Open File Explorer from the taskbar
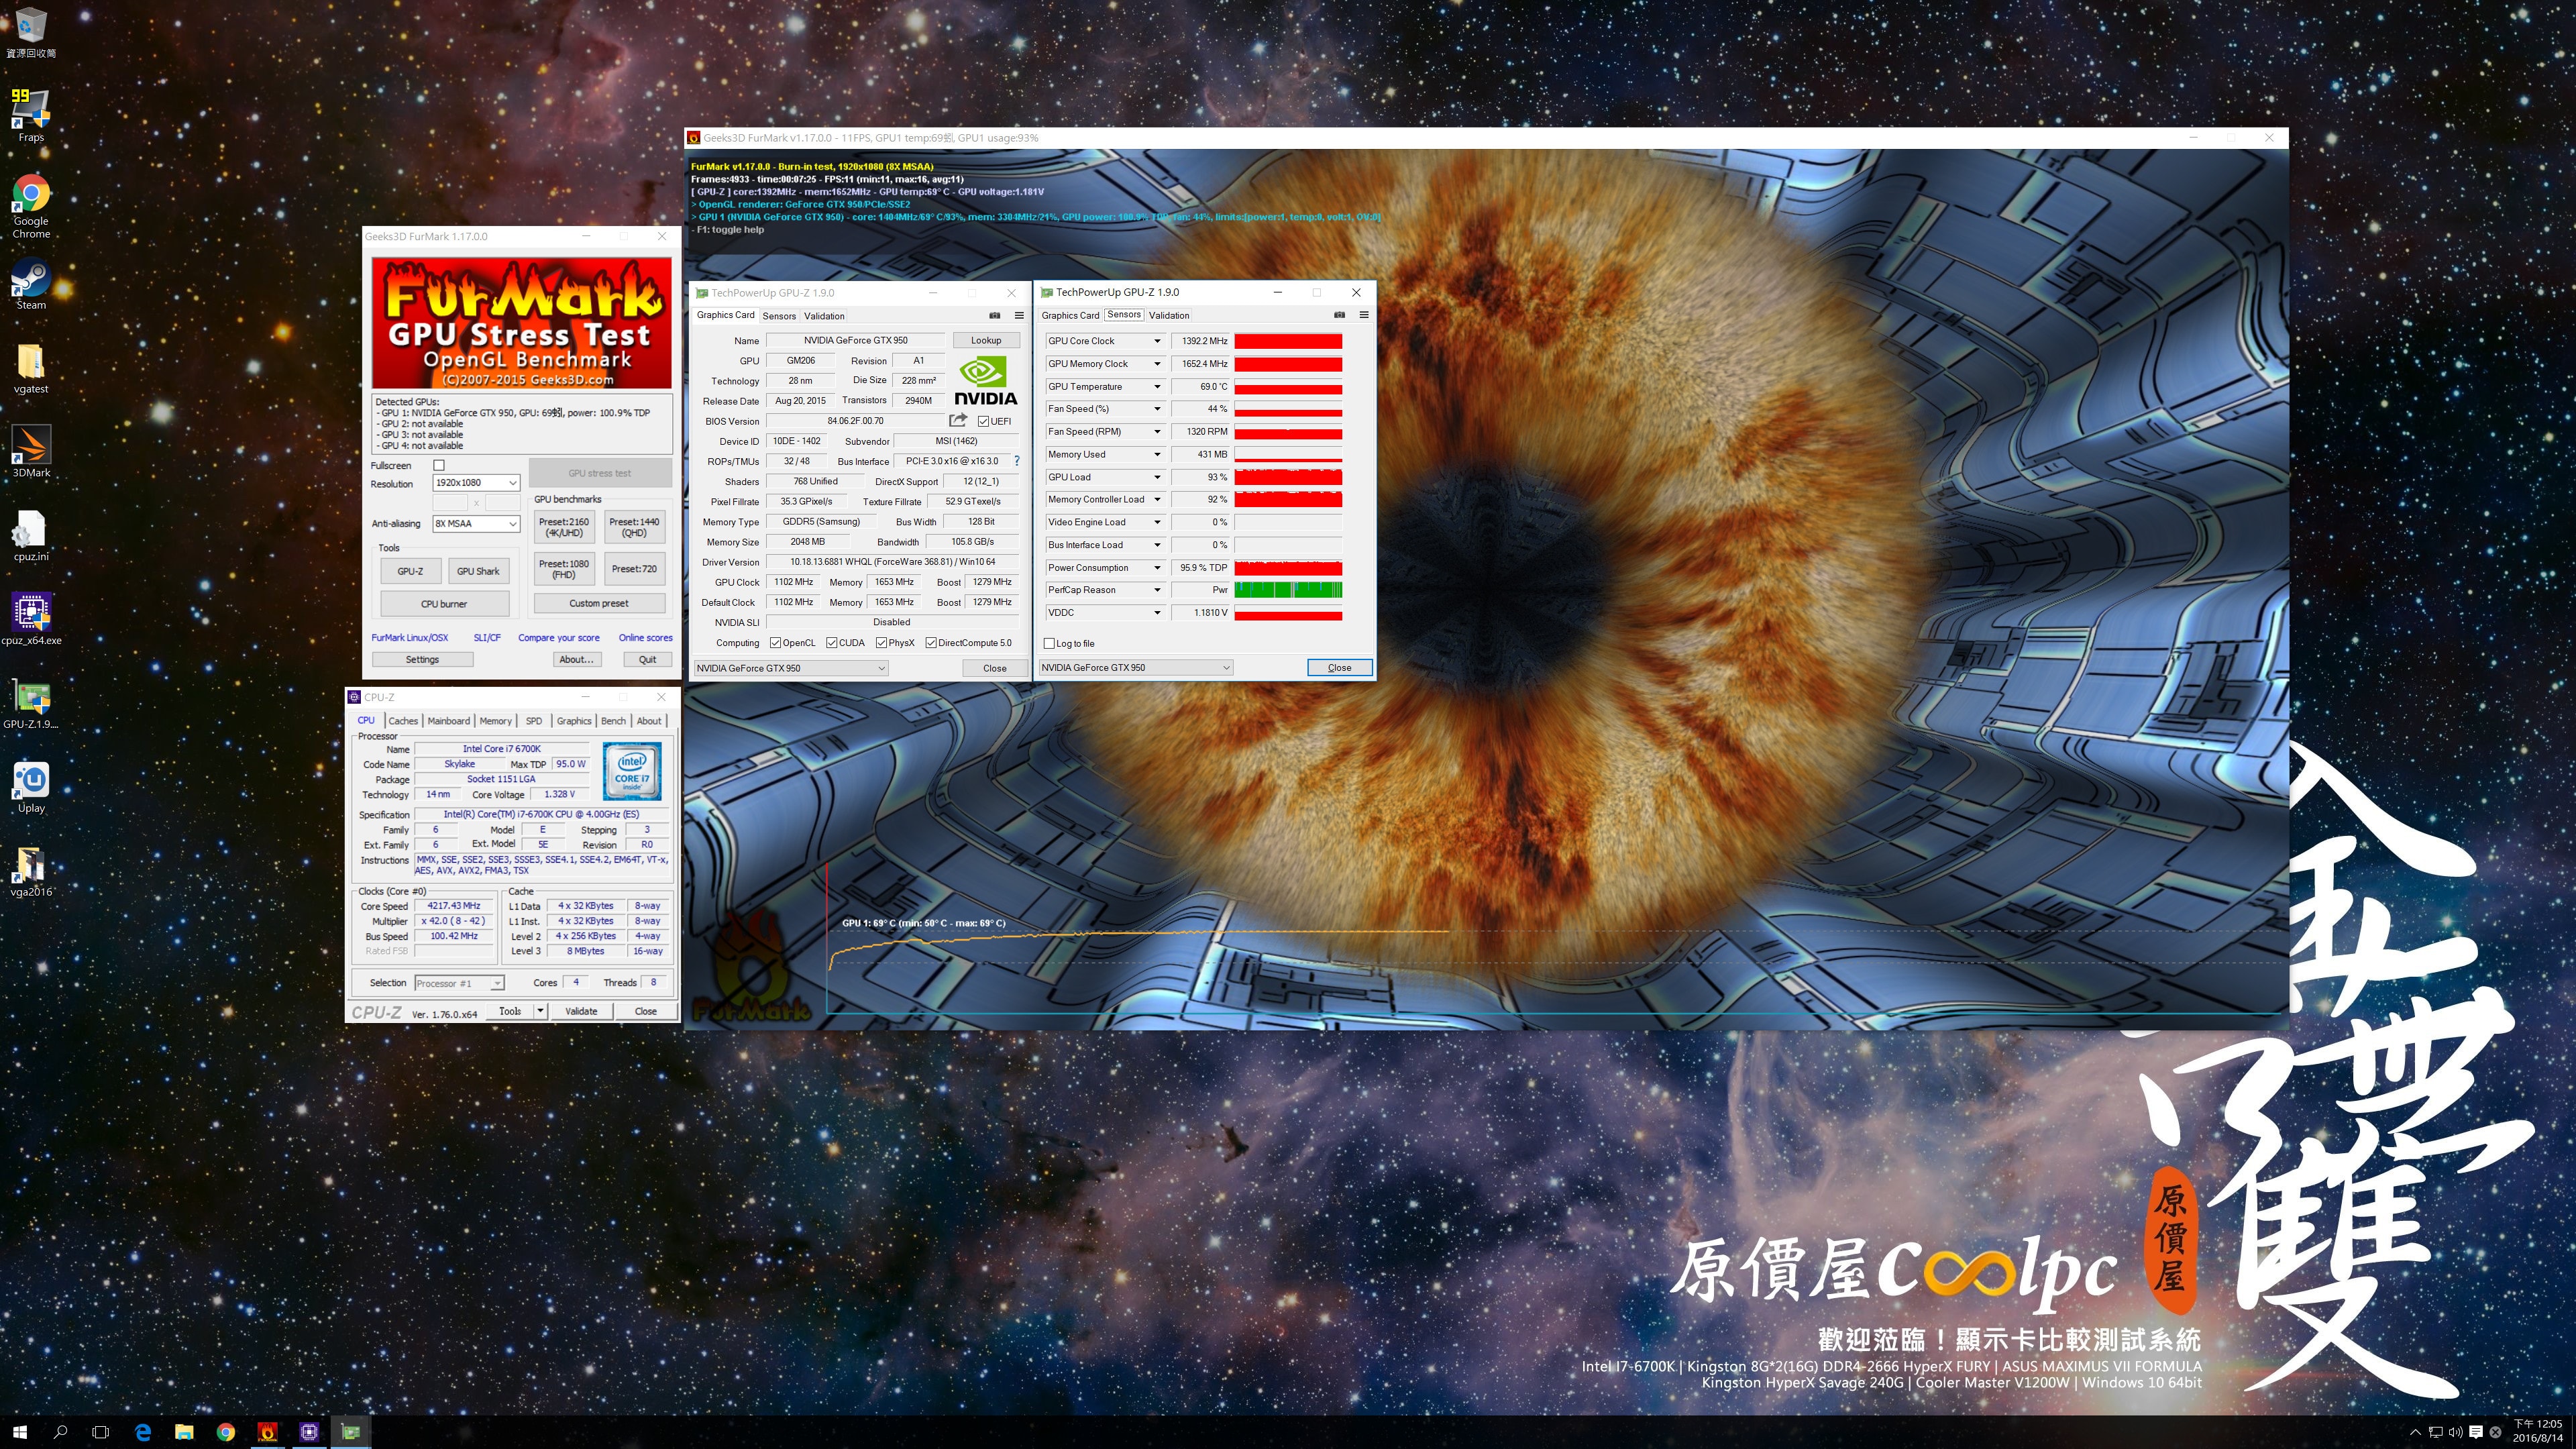This screenshot has height=1449, width=2576. point(184,1432)
